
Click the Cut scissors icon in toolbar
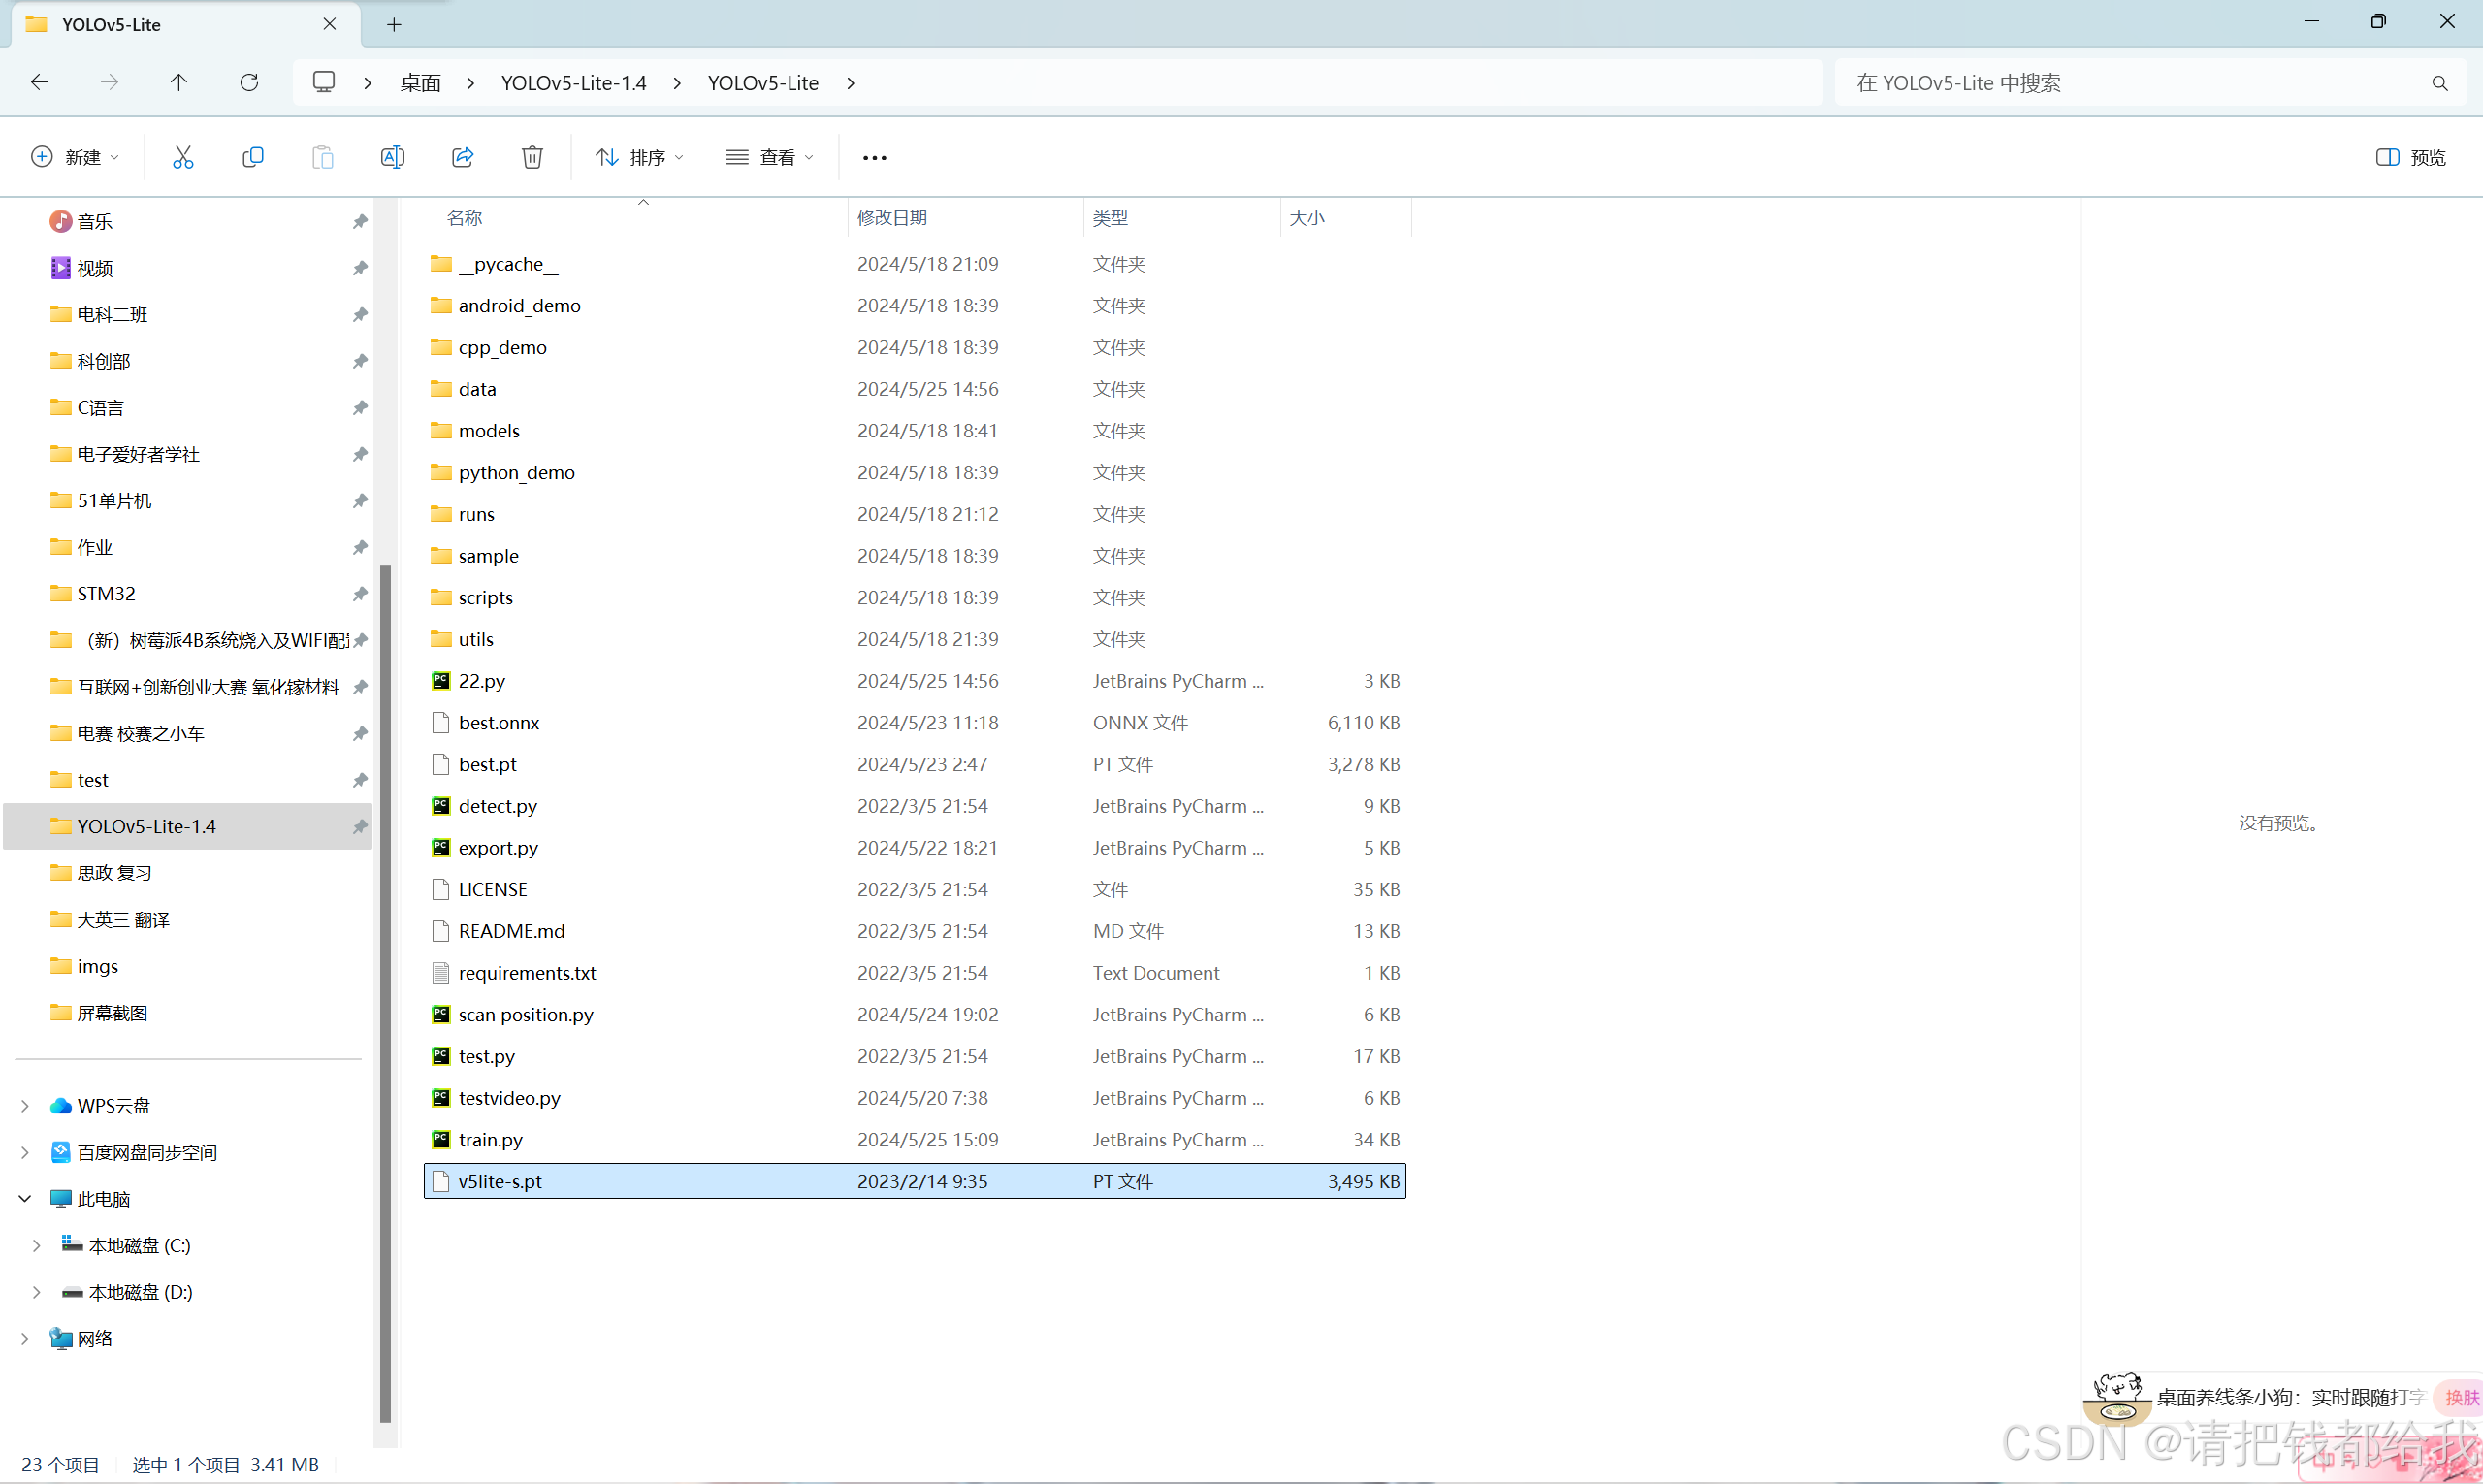183,157
